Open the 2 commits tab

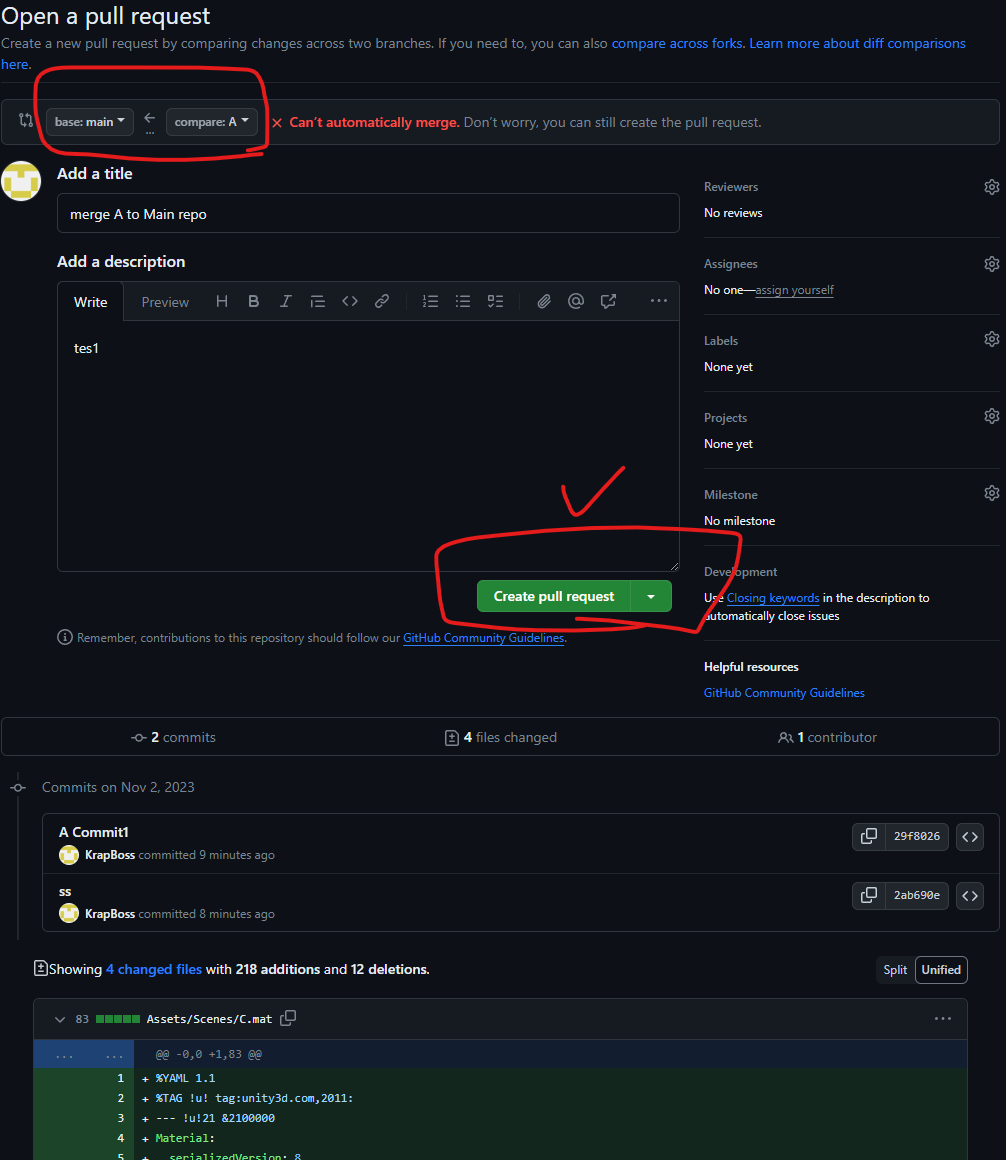(x=173, y=738)
